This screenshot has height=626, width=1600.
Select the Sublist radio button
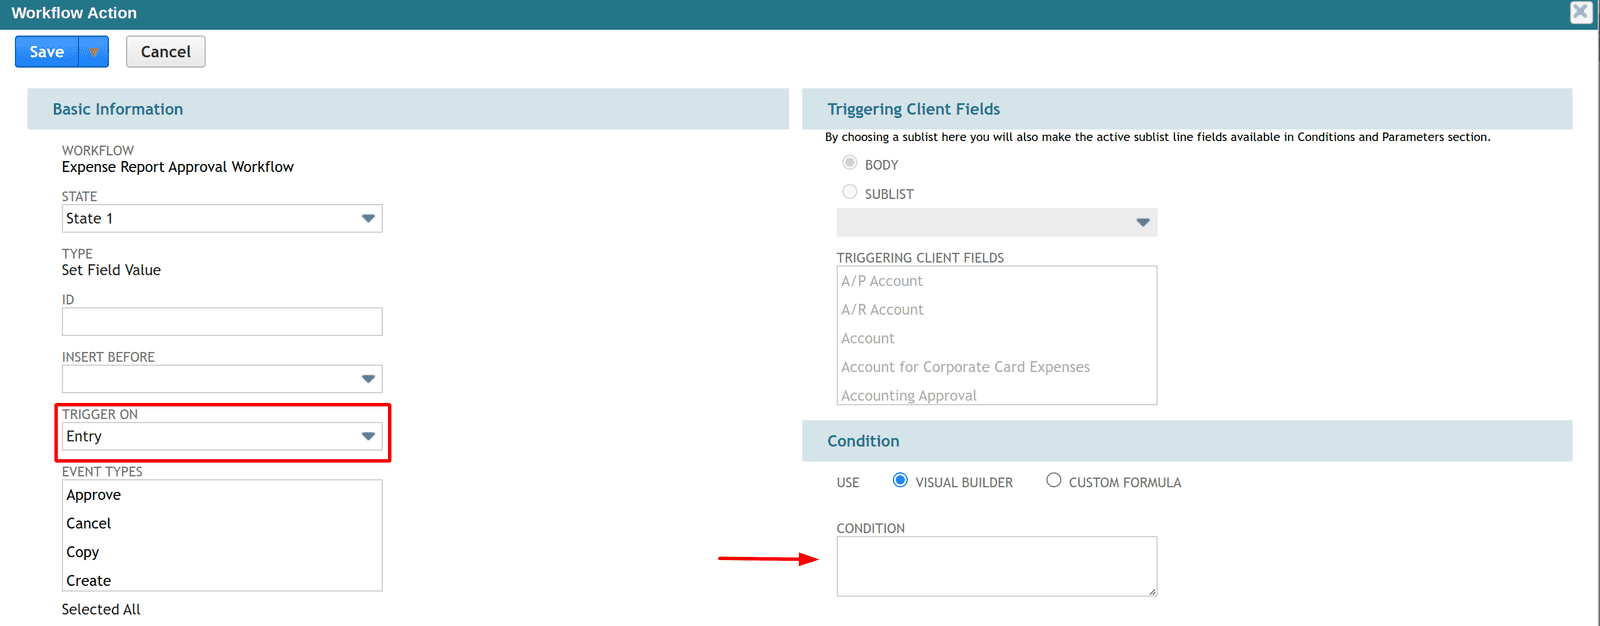(x=850, y=192)
